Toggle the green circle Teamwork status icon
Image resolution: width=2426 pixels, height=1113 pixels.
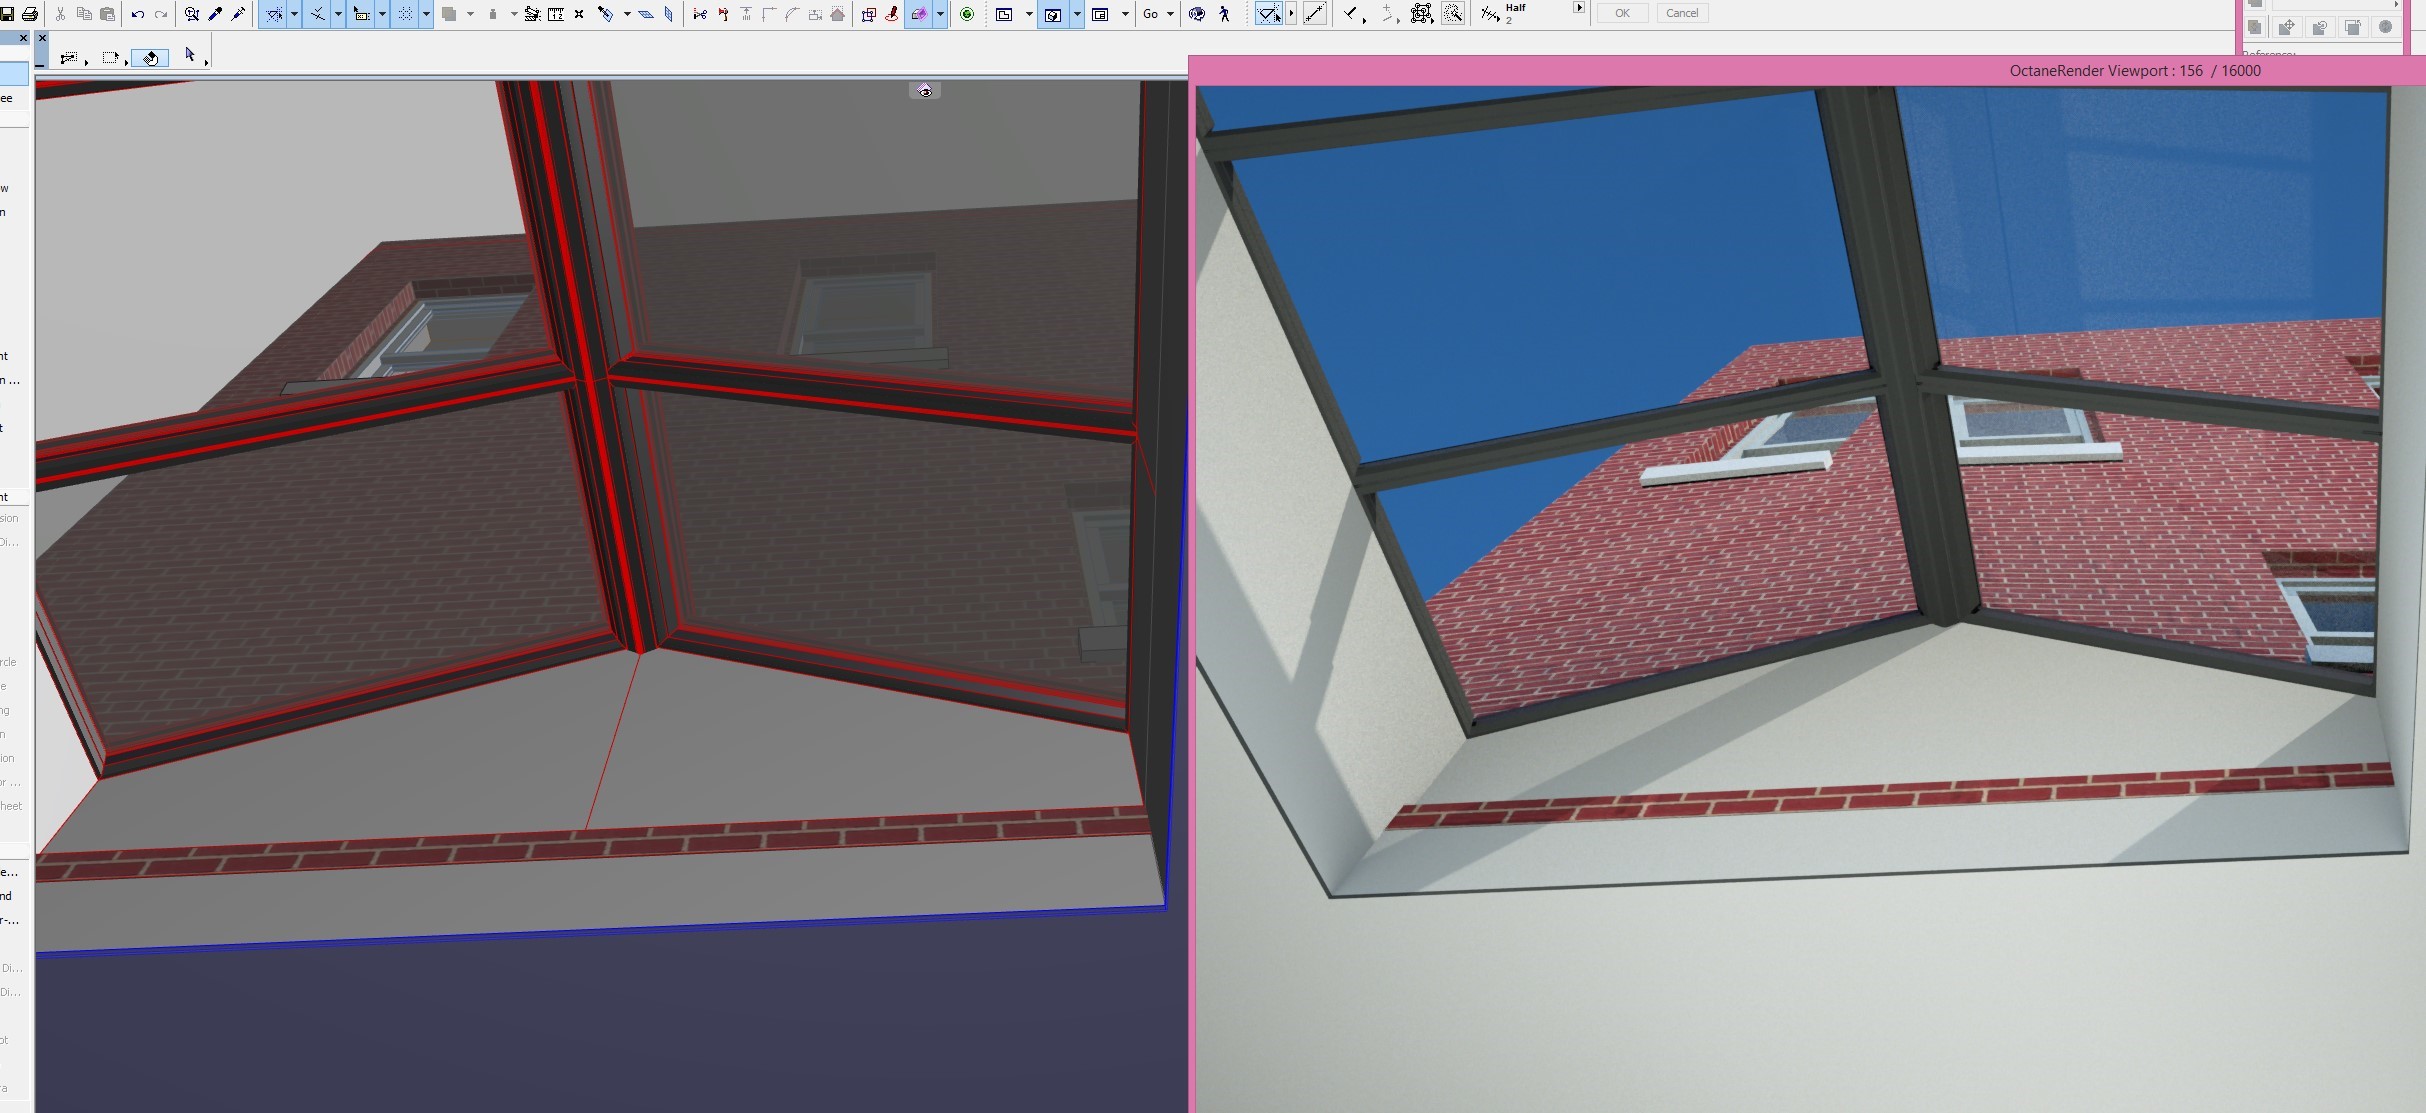(967, 14)
